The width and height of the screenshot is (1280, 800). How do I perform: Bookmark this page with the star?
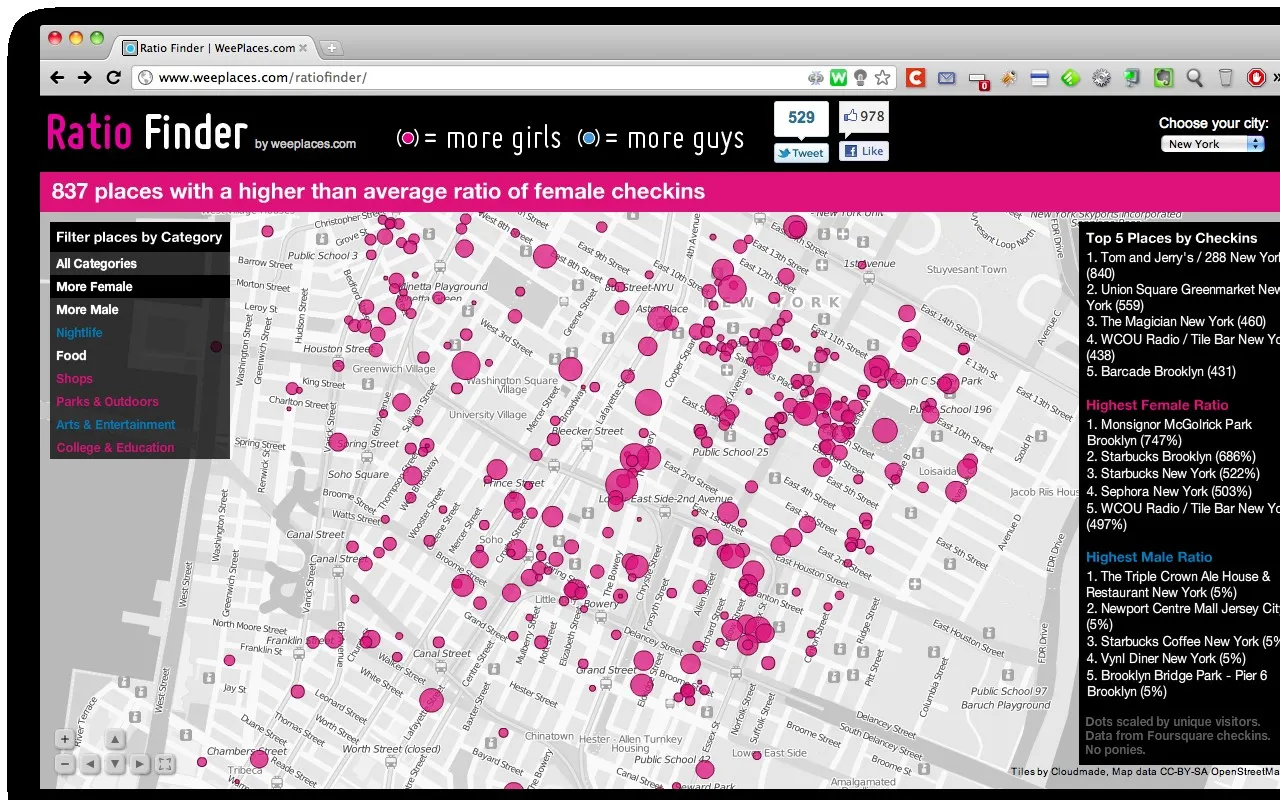(x=882, y=77)
